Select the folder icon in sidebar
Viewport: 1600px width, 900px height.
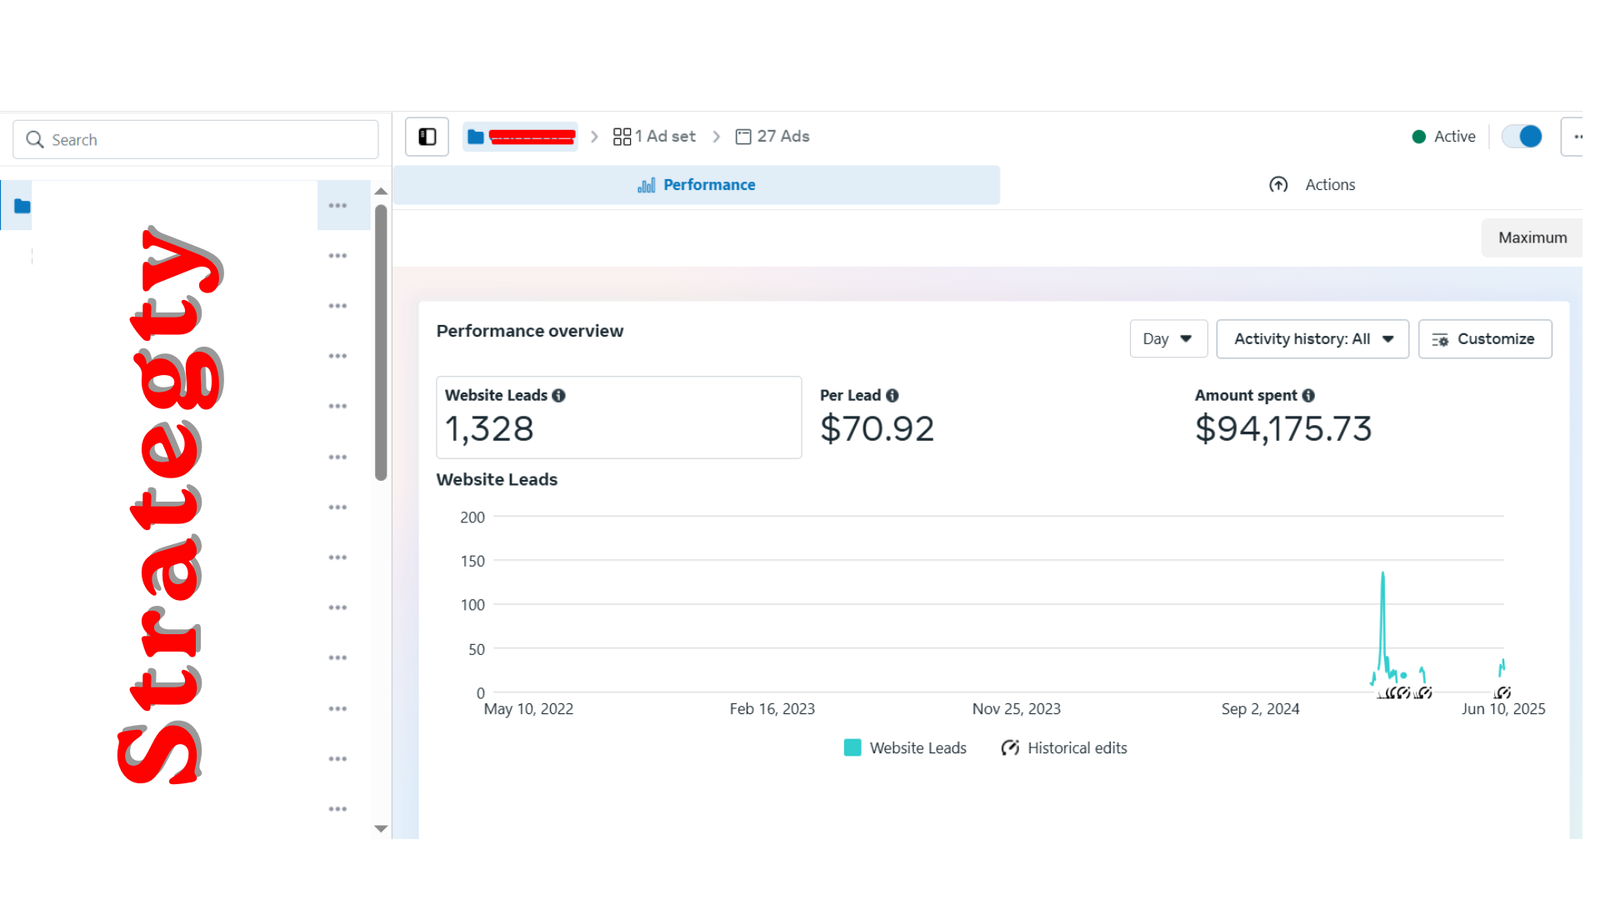tap(21, 206)
